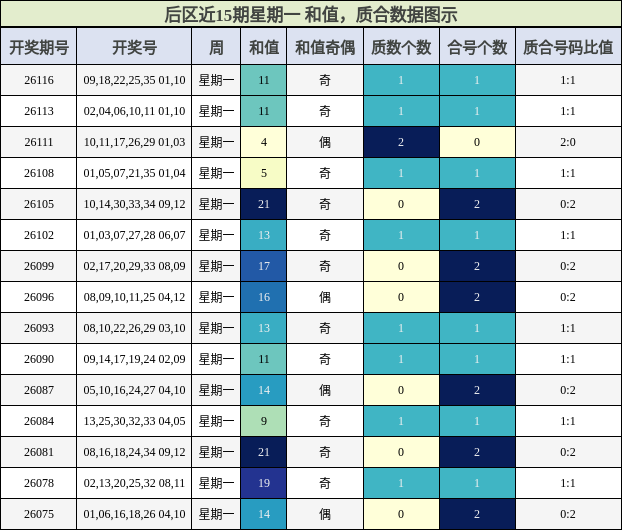Click sum value 19 in row 26078
This screenshot has width=622, height=530.
[x=264, y=483]
